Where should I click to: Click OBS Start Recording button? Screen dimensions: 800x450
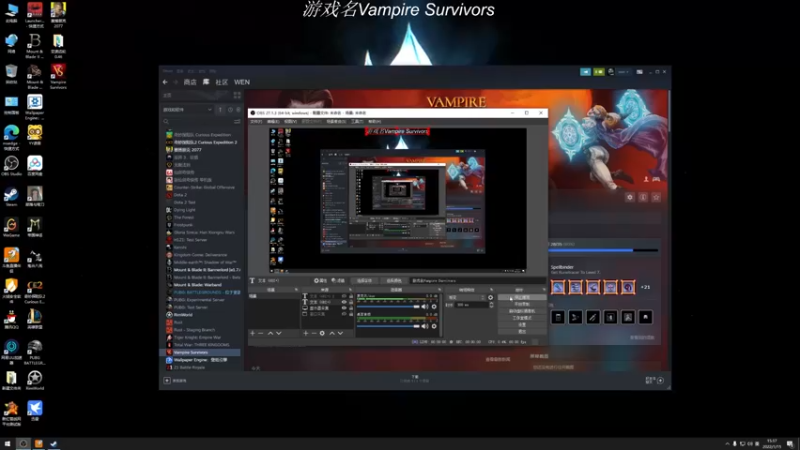pyautogui.click(x=522, y=304)
